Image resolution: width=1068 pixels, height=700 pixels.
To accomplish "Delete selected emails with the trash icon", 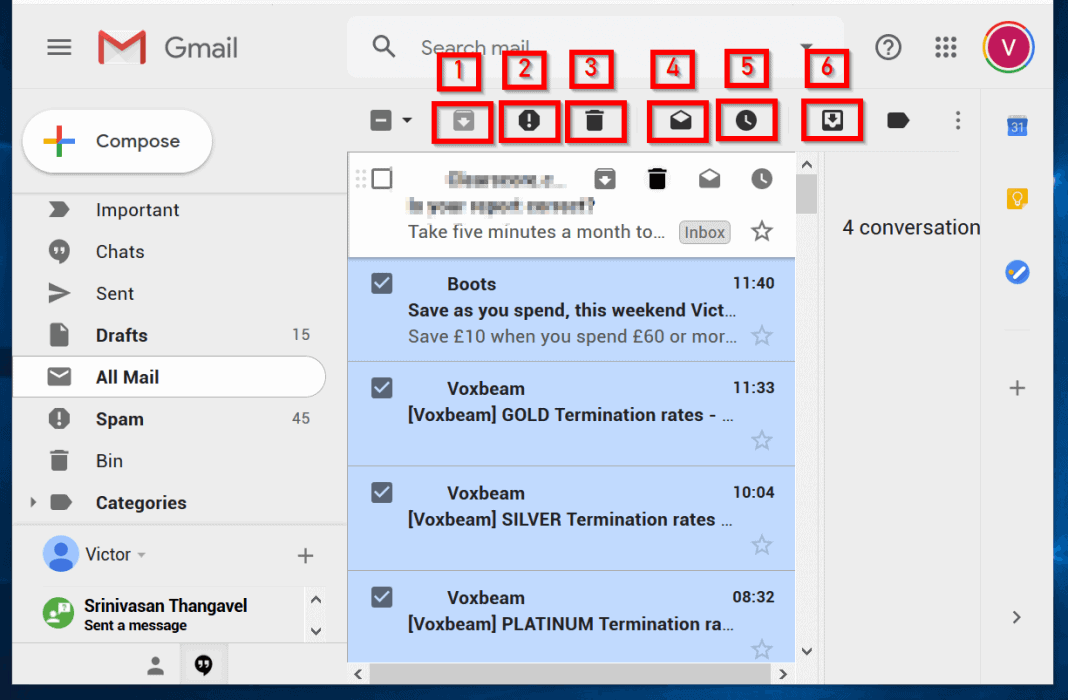I will [x=596, y=120].
